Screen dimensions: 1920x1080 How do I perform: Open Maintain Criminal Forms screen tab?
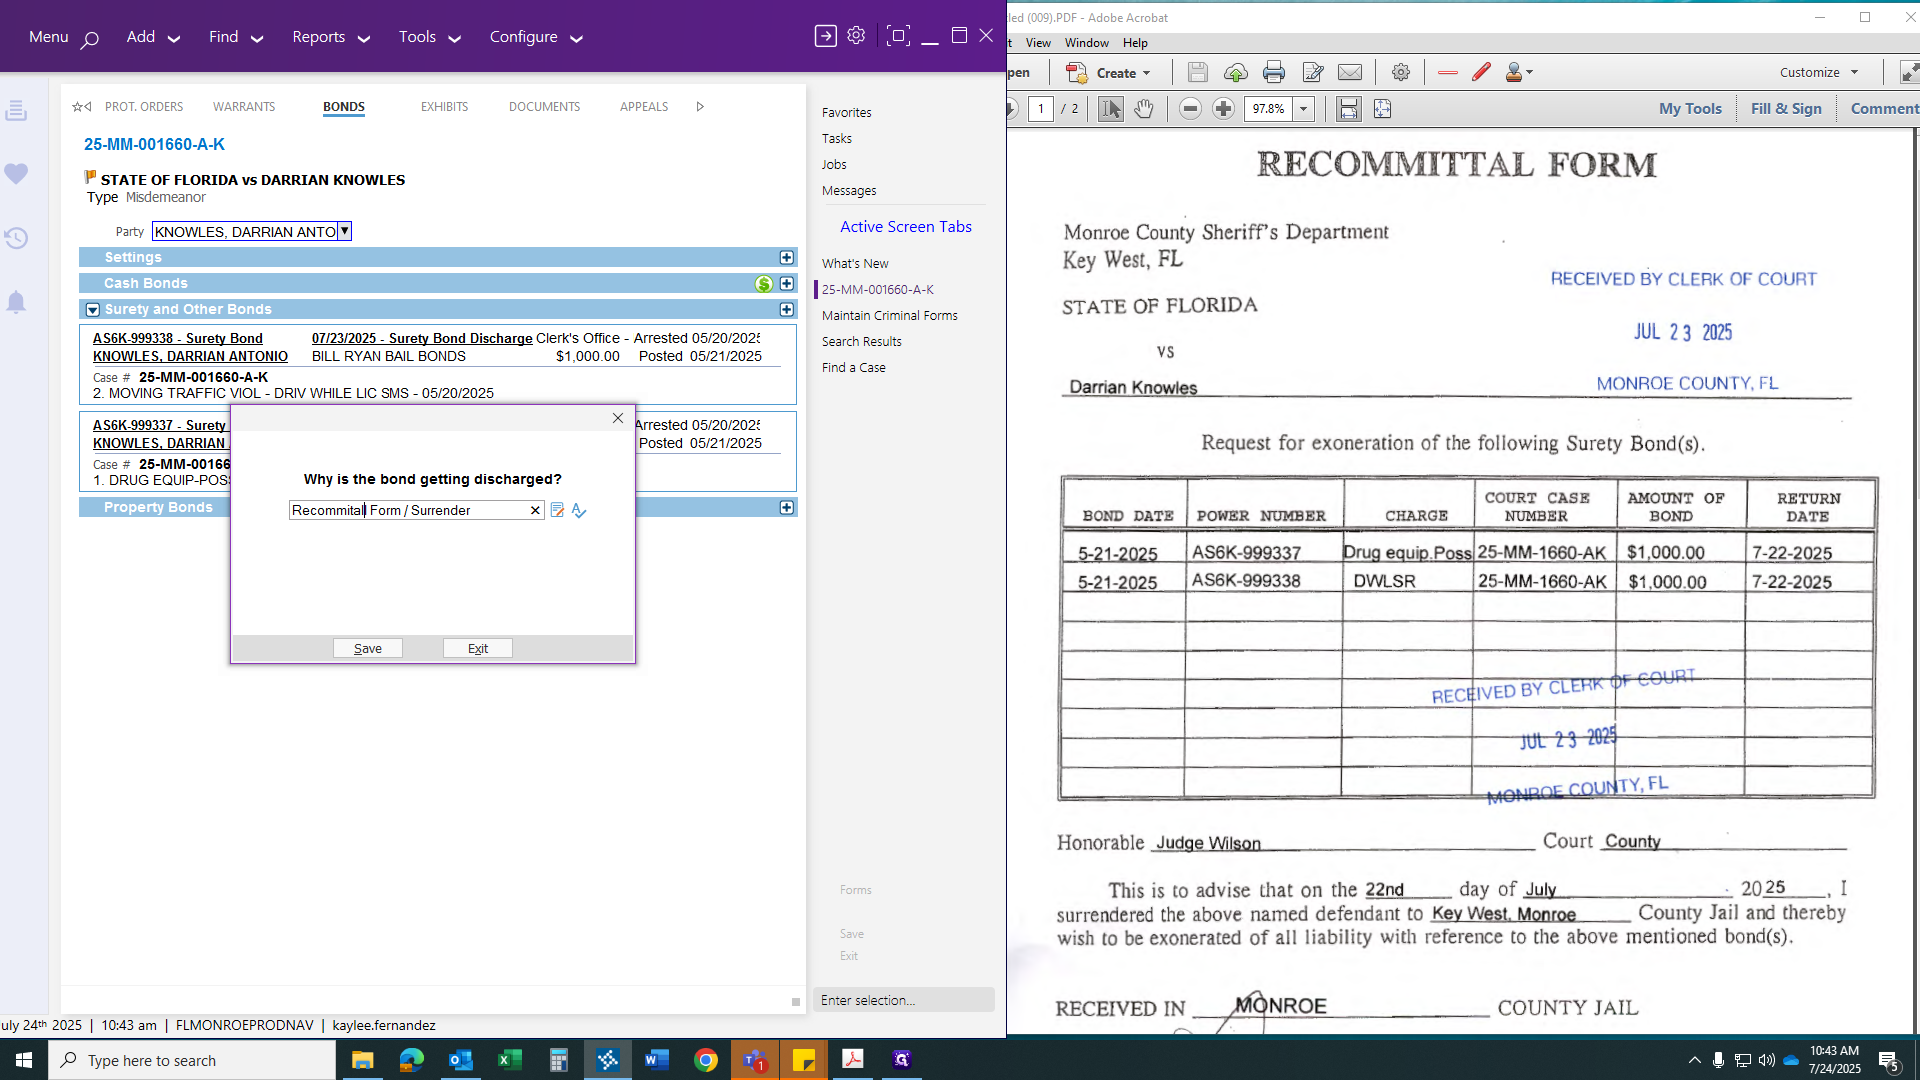click(x=890, y=315)
